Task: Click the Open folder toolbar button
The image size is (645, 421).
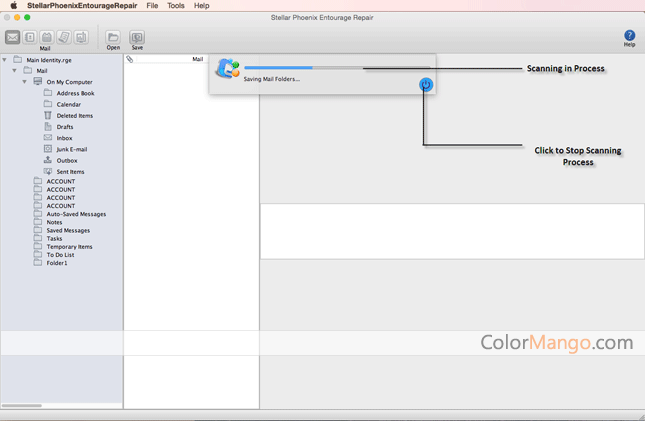Action: tap(113, 40)
